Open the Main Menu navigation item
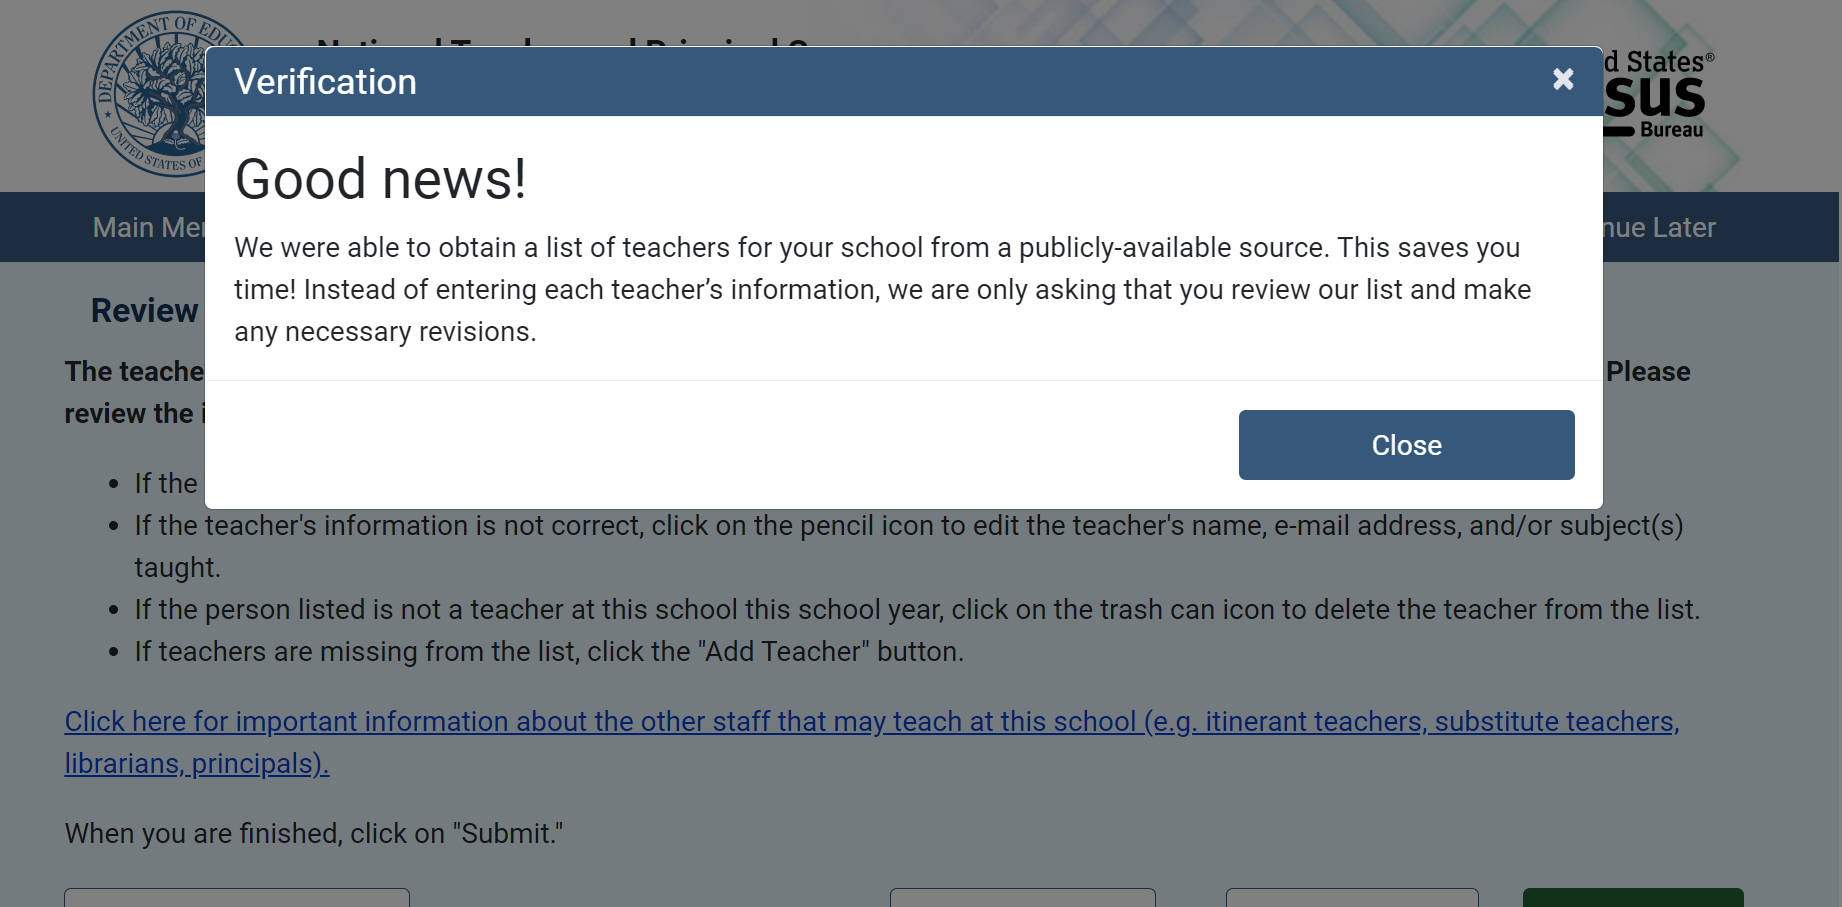Image resolution: width=1842 pixels, height=907 pixels. [x=148, y=228]
